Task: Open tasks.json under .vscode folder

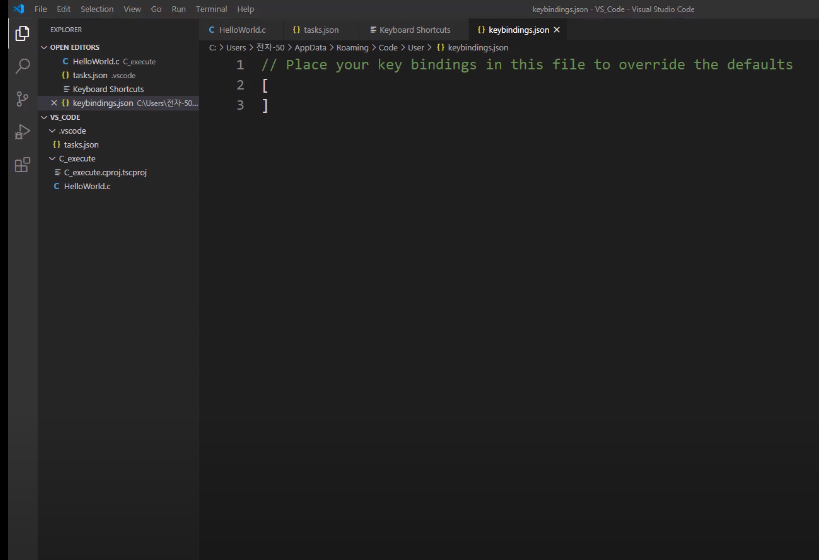Action: point(119,145)
